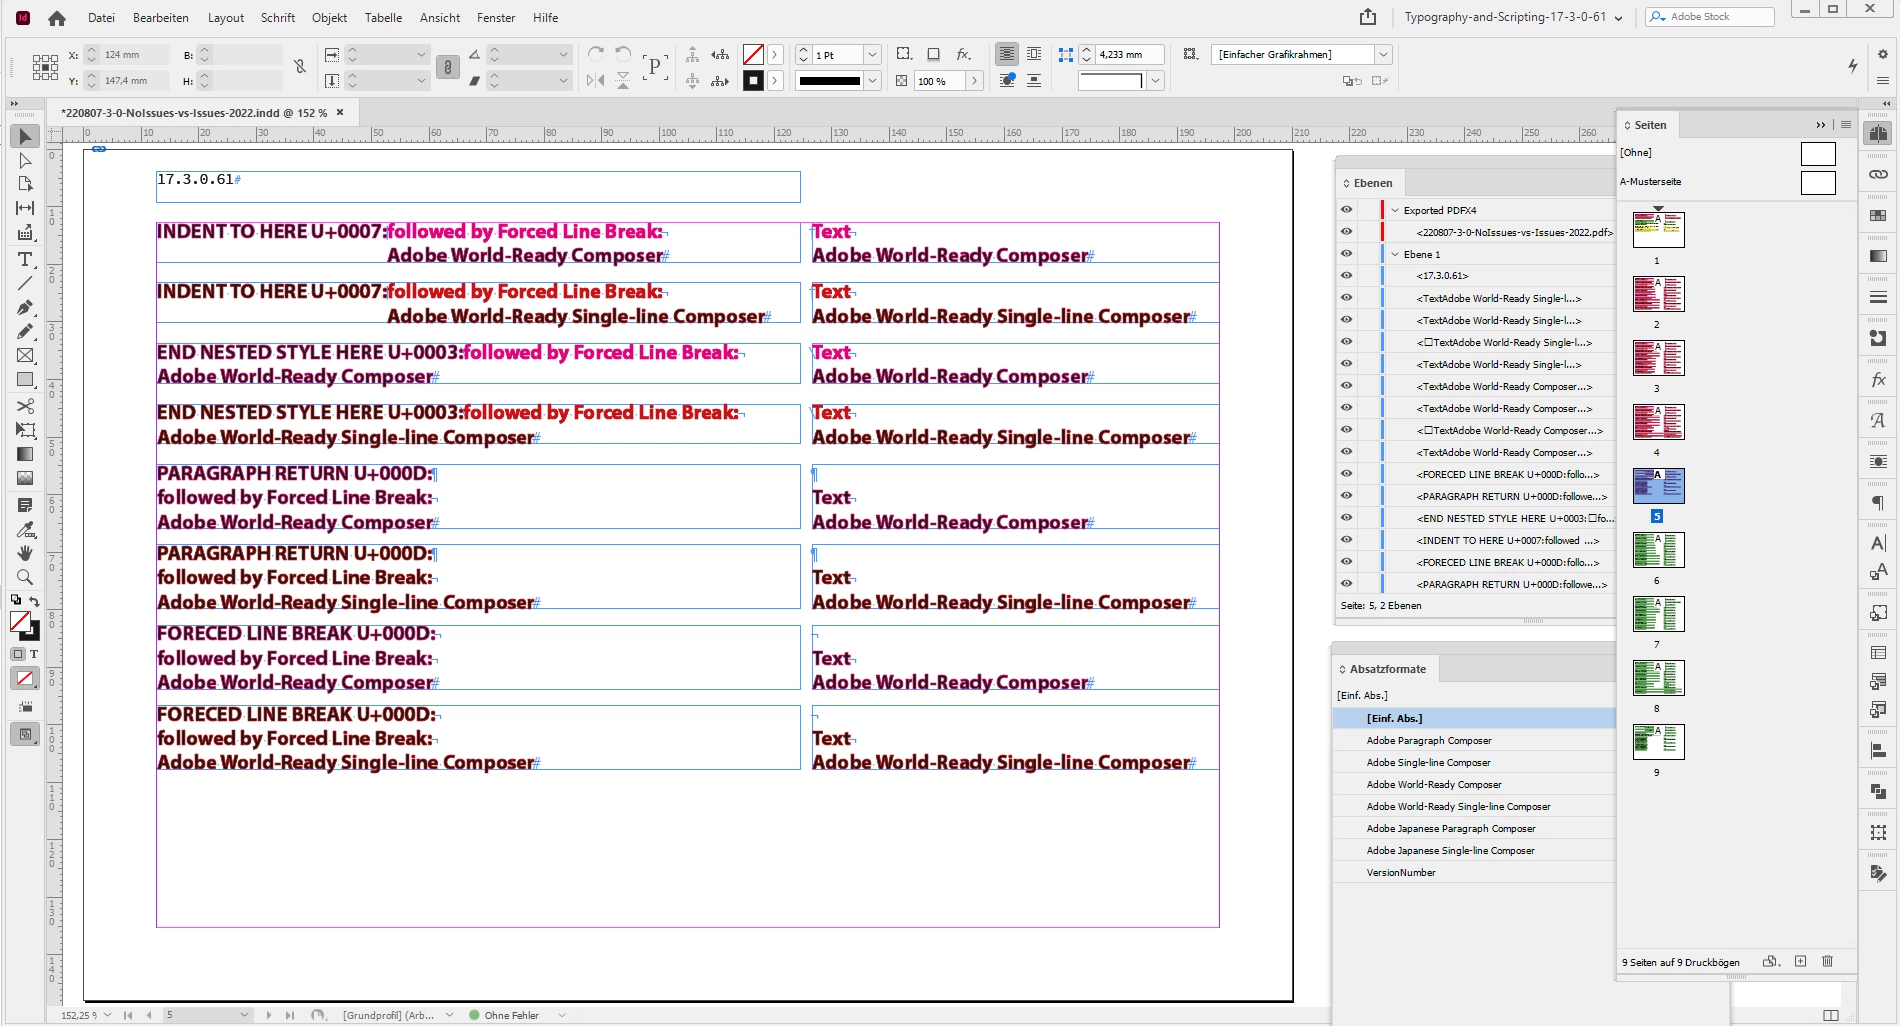The height and width of the screenshot is (1026, 1900).
Task: Select the Page tool
Action: [x=25, y=184]
